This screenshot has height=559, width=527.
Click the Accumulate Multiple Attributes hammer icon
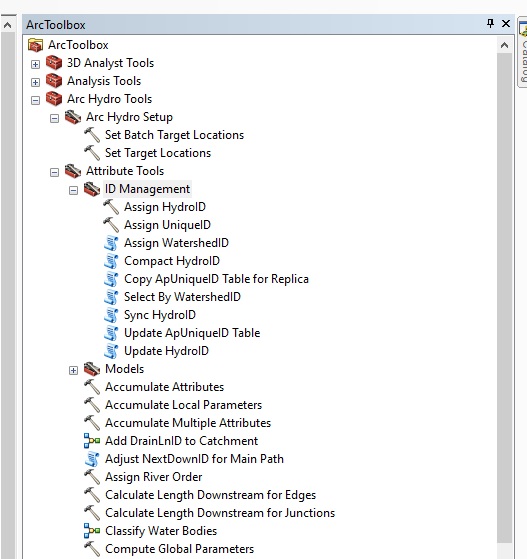(x=92, y=423)
